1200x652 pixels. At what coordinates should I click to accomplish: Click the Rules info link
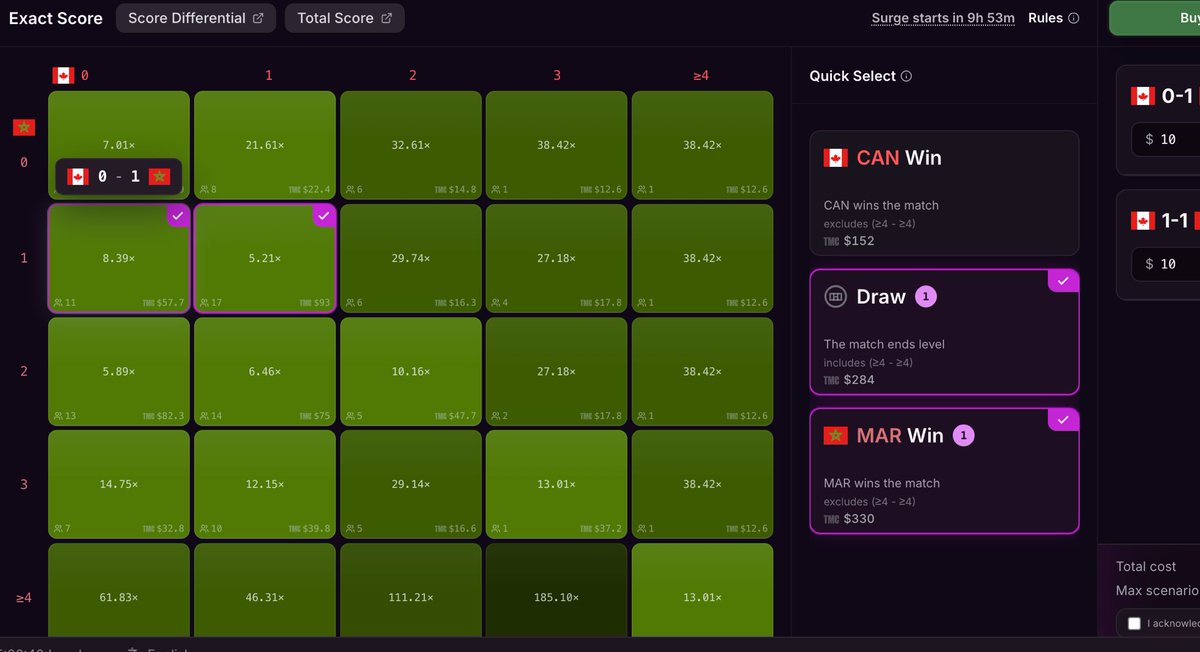point(1054,18)
